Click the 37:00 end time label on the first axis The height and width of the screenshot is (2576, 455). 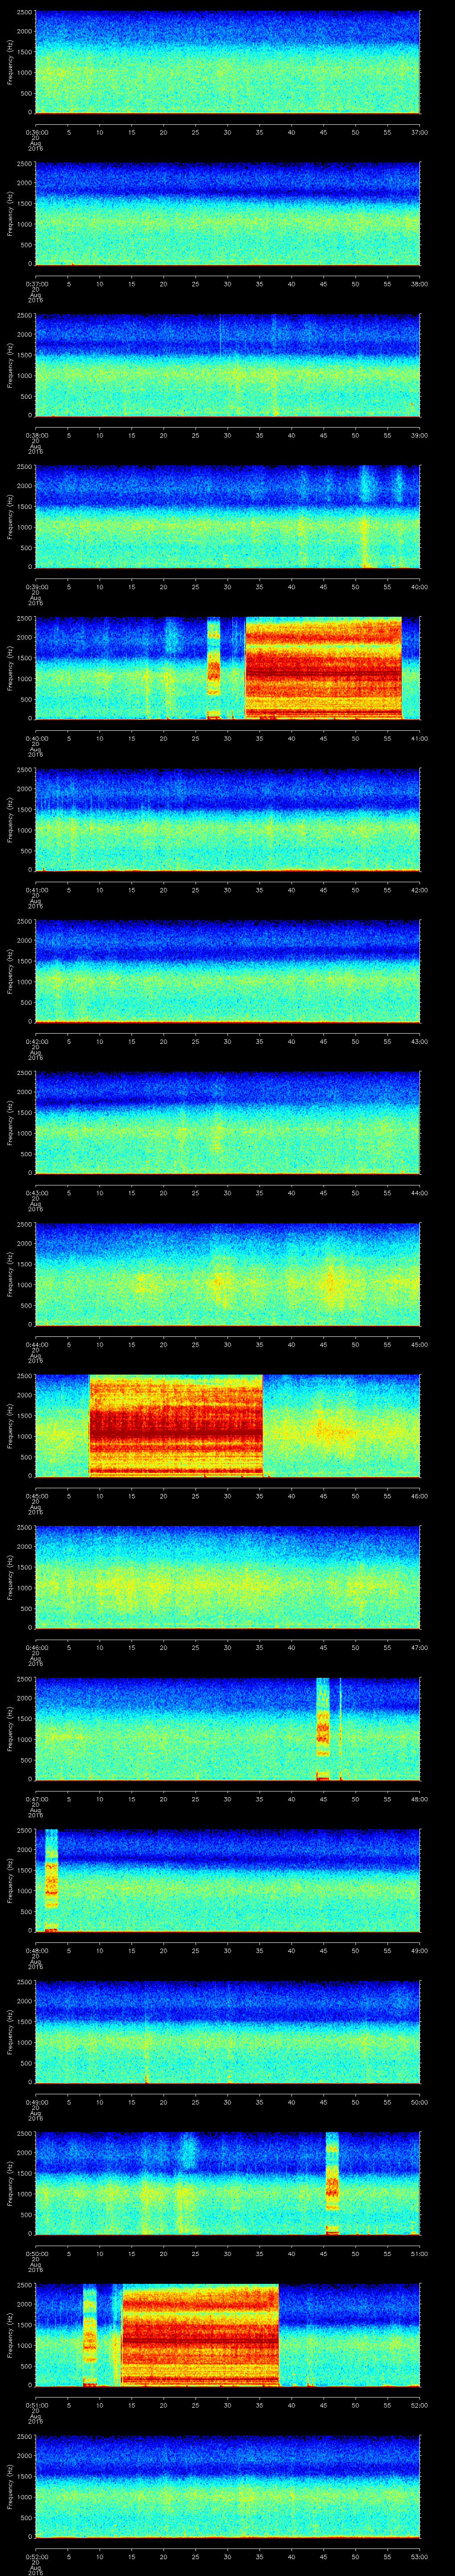point(419,131)
